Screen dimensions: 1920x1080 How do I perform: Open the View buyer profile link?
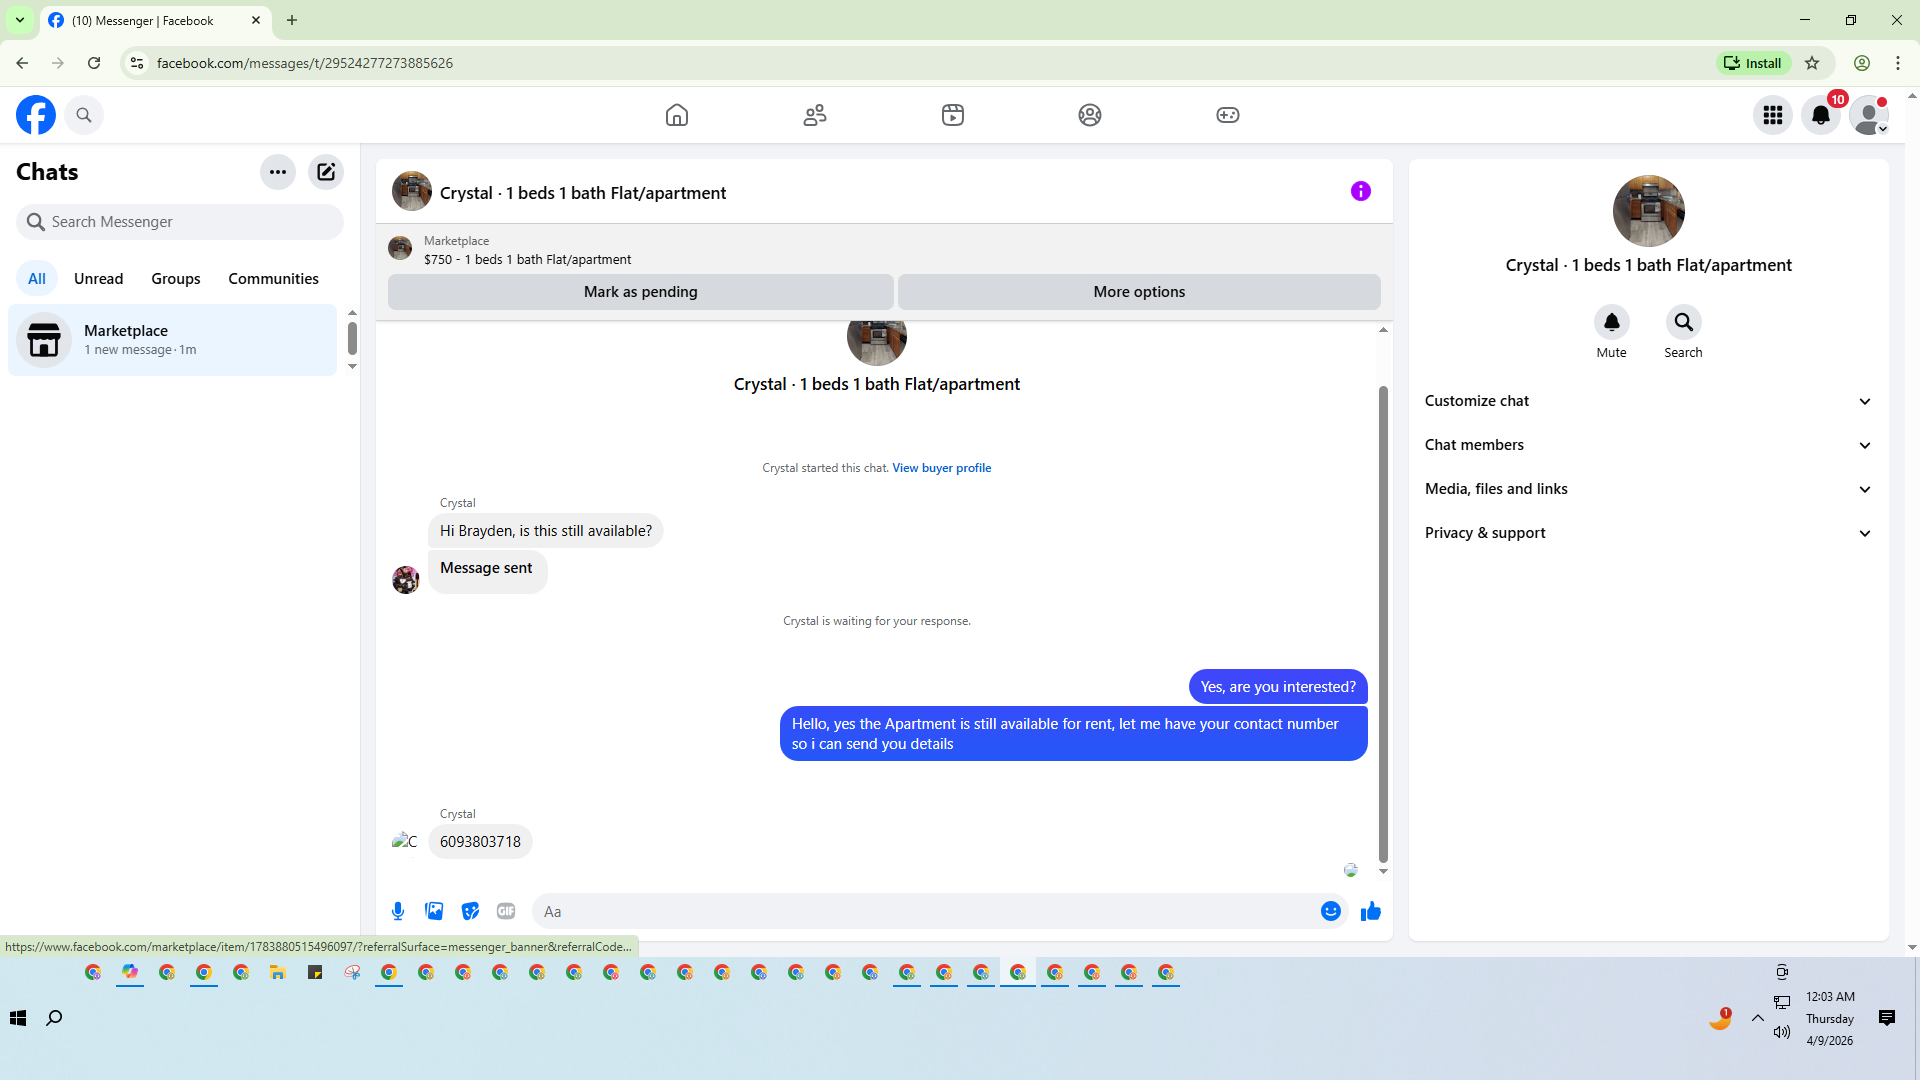pyautogui.click(x=941, y=468)
